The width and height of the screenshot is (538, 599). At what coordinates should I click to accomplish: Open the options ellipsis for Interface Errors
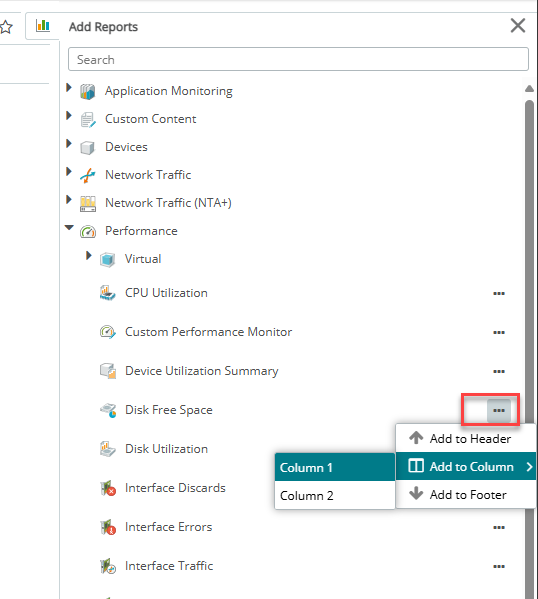(499, 528)
